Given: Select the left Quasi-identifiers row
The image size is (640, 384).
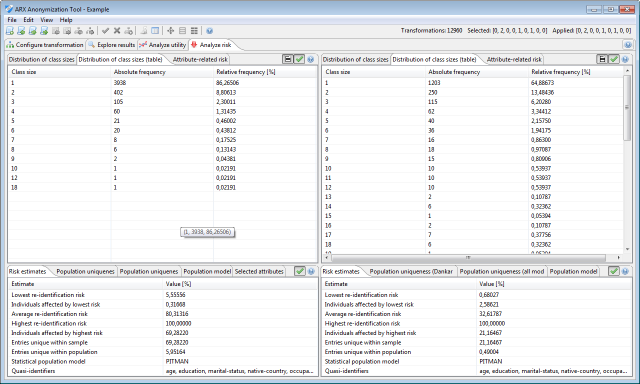Looking at the screenshot, I should (x=162, y=371).
